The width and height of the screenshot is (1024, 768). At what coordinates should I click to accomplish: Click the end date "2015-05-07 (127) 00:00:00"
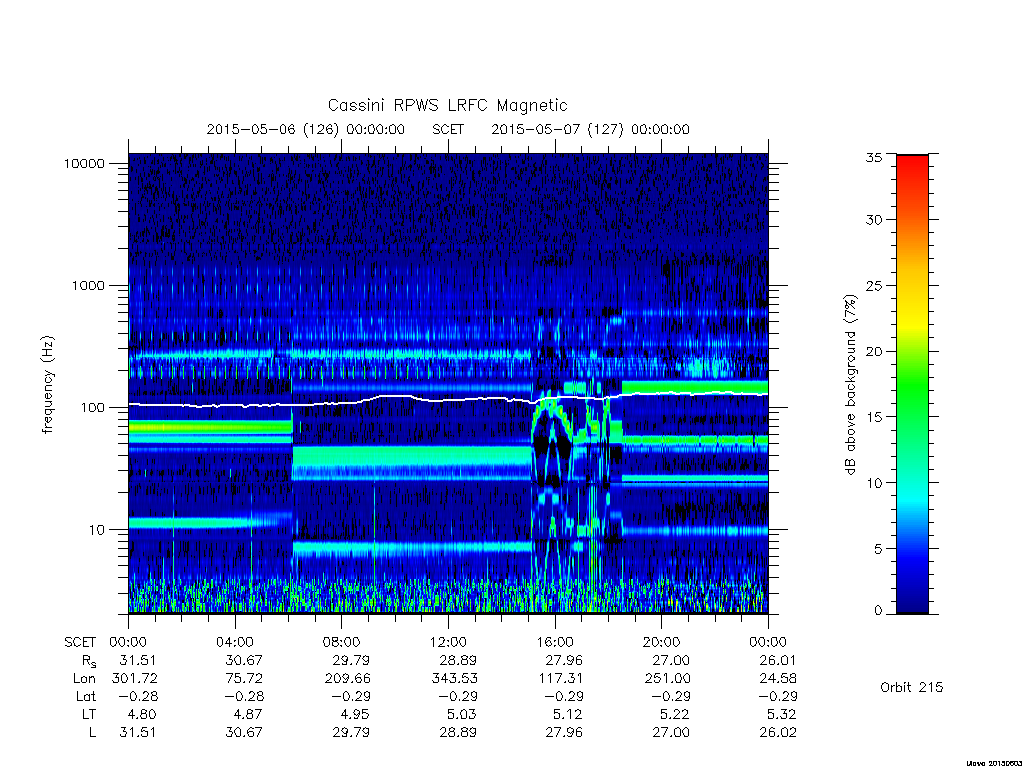click(x=590, y=129)
